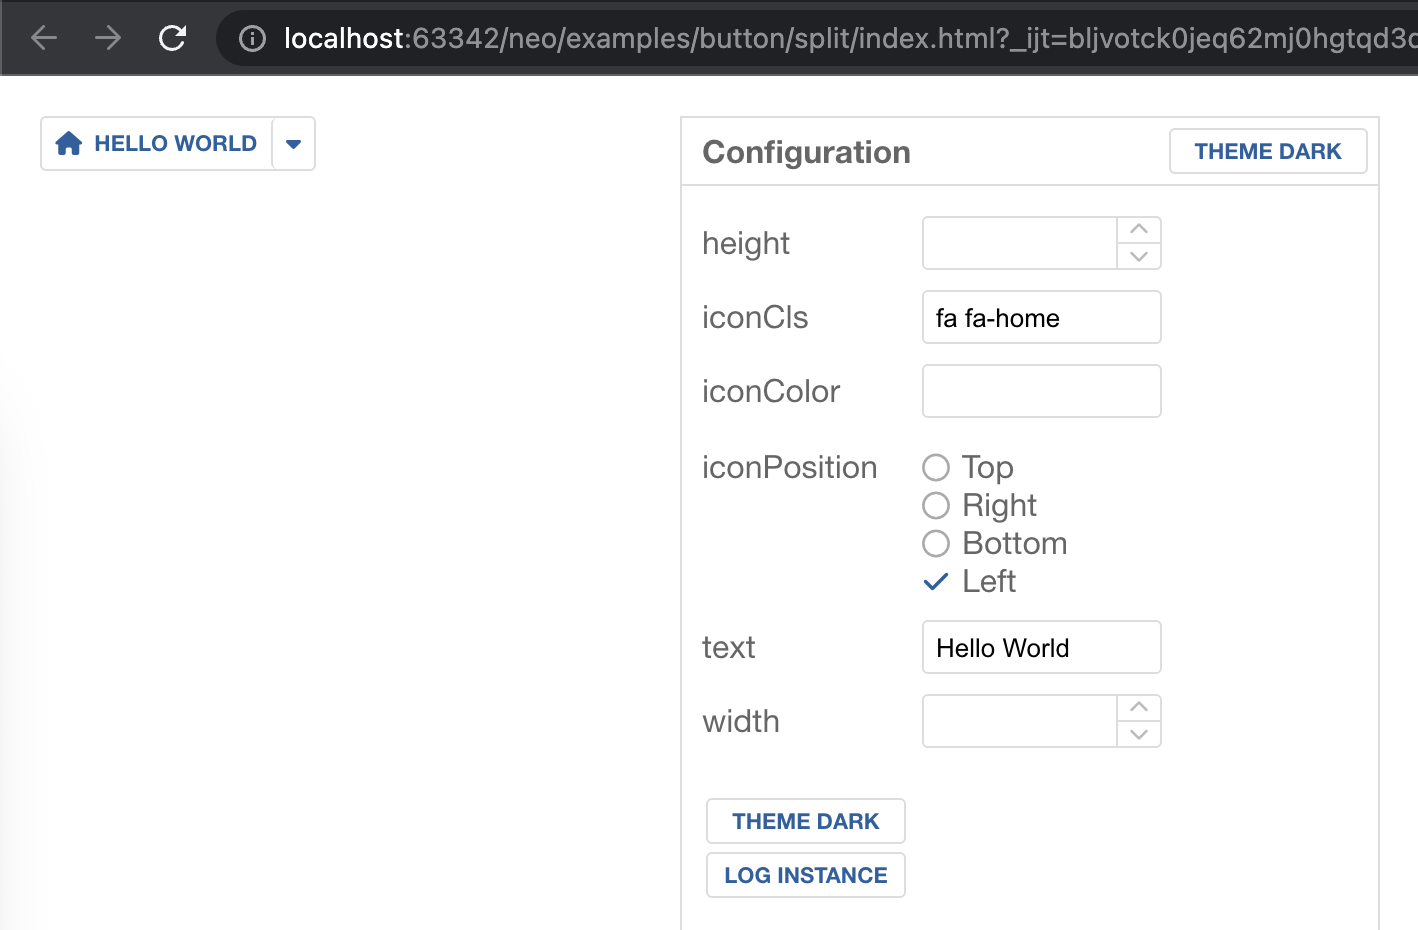Decrease height with the down spinner
The width and height of the screenshot is (1418, 930).
(x=1139, y=257)
